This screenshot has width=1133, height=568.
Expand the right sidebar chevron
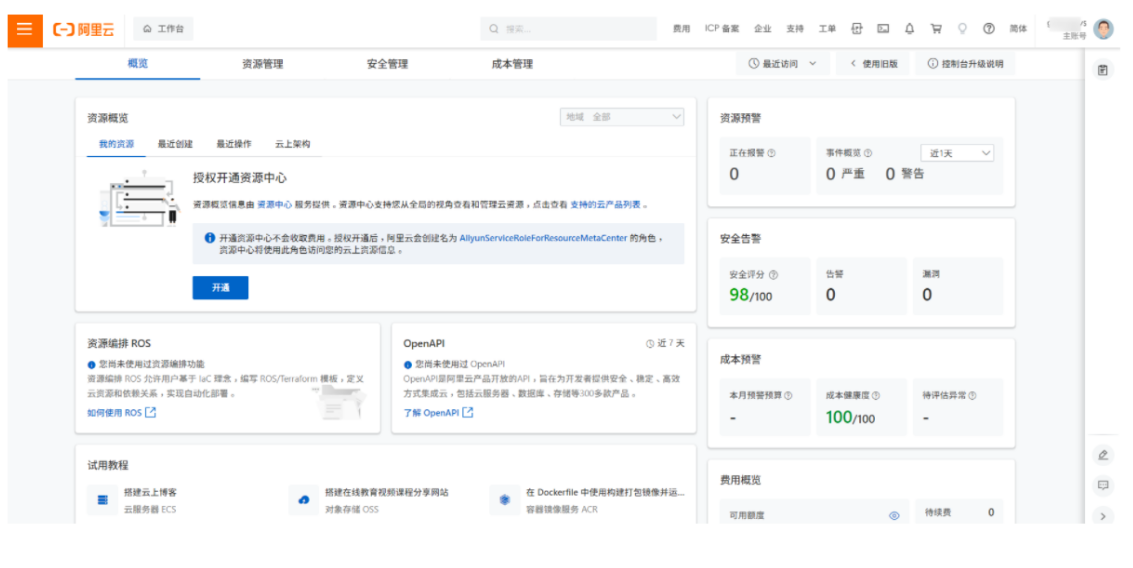1103,516
